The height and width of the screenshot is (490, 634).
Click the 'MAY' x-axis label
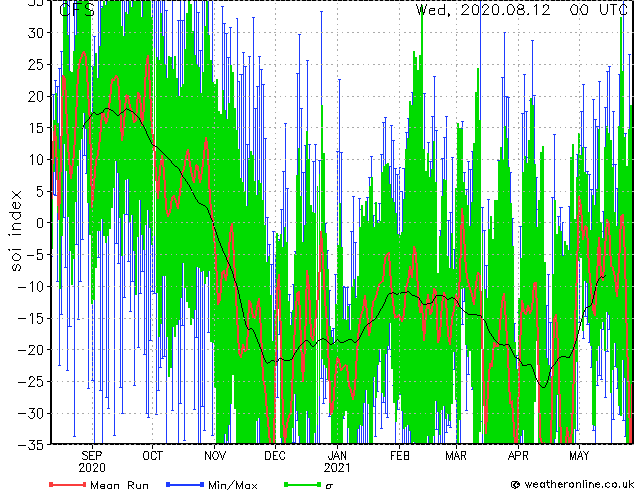(579, 456)
